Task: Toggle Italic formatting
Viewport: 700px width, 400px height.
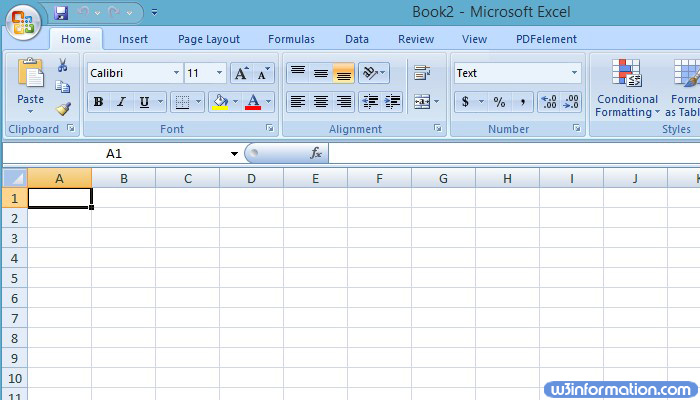Action: [121, 102]
